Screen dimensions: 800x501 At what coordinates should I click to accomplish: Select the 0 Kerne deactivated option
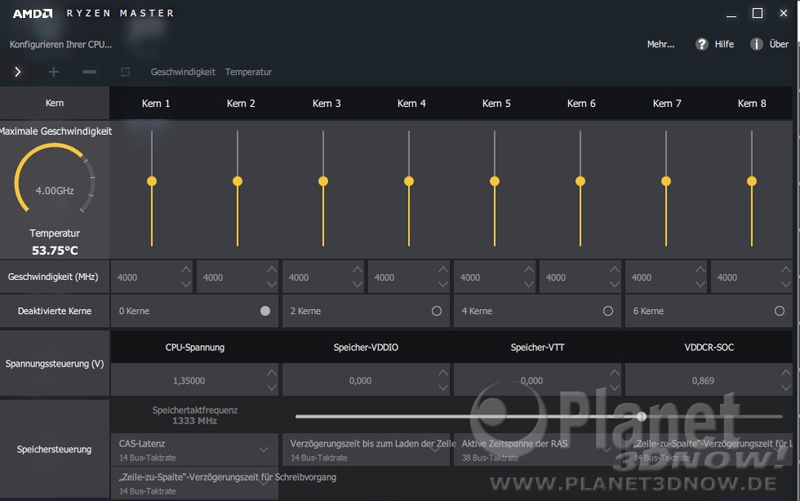coord(265,311)
